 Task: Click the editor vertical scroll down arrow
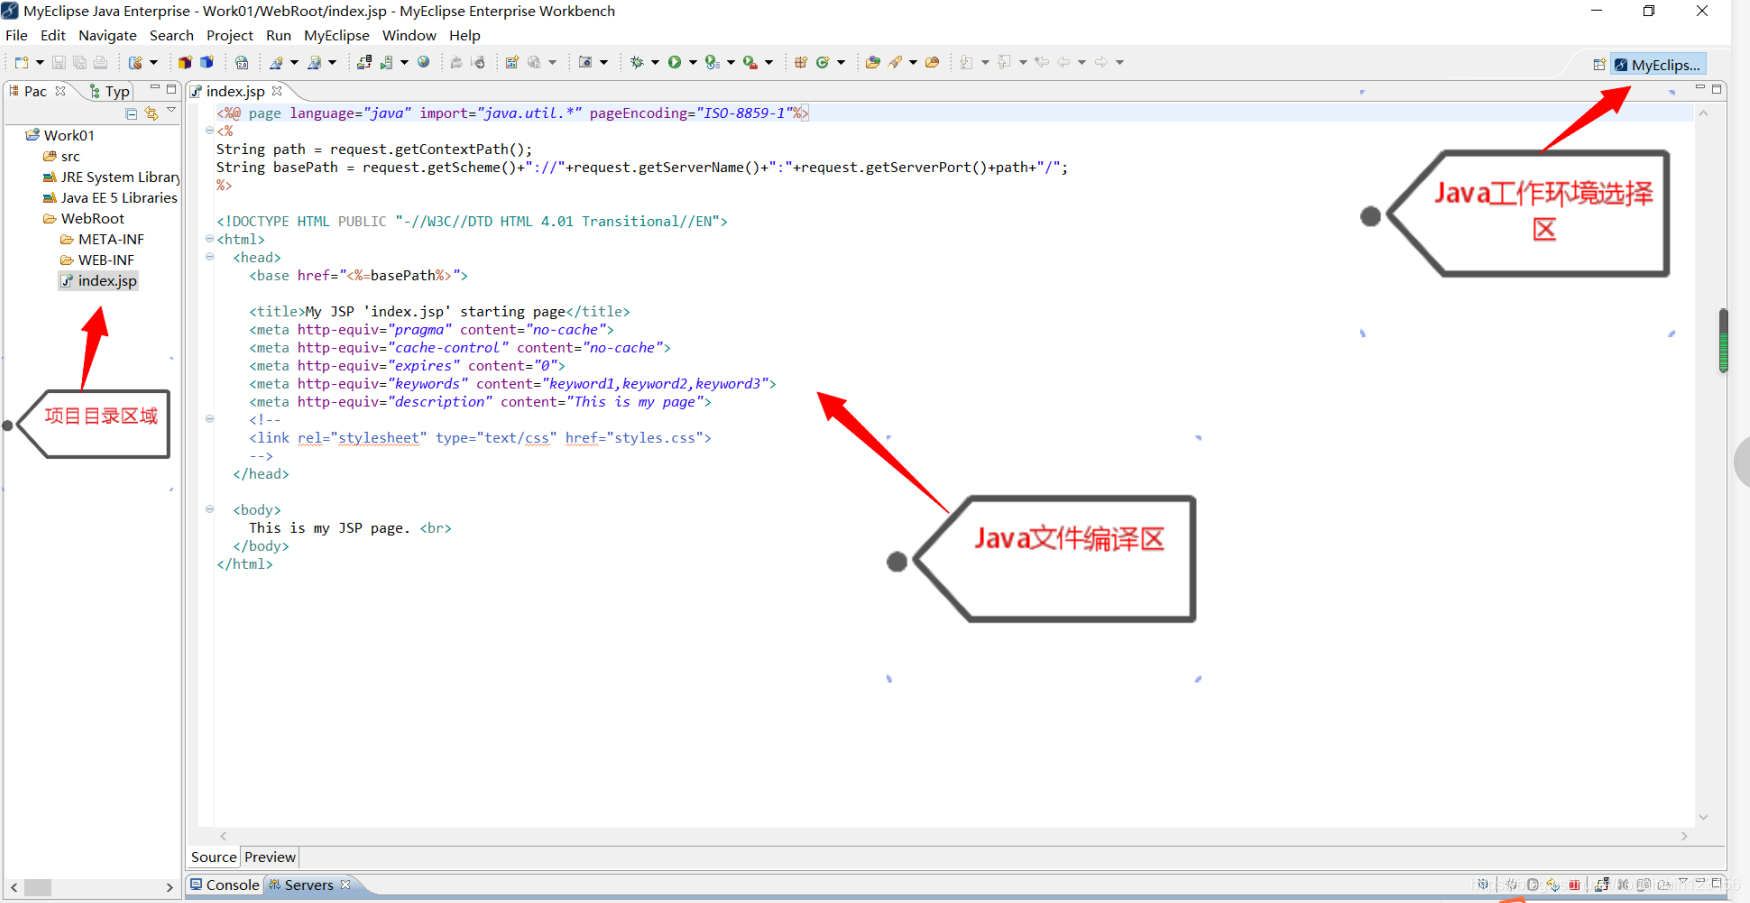tap(1704, 817)
